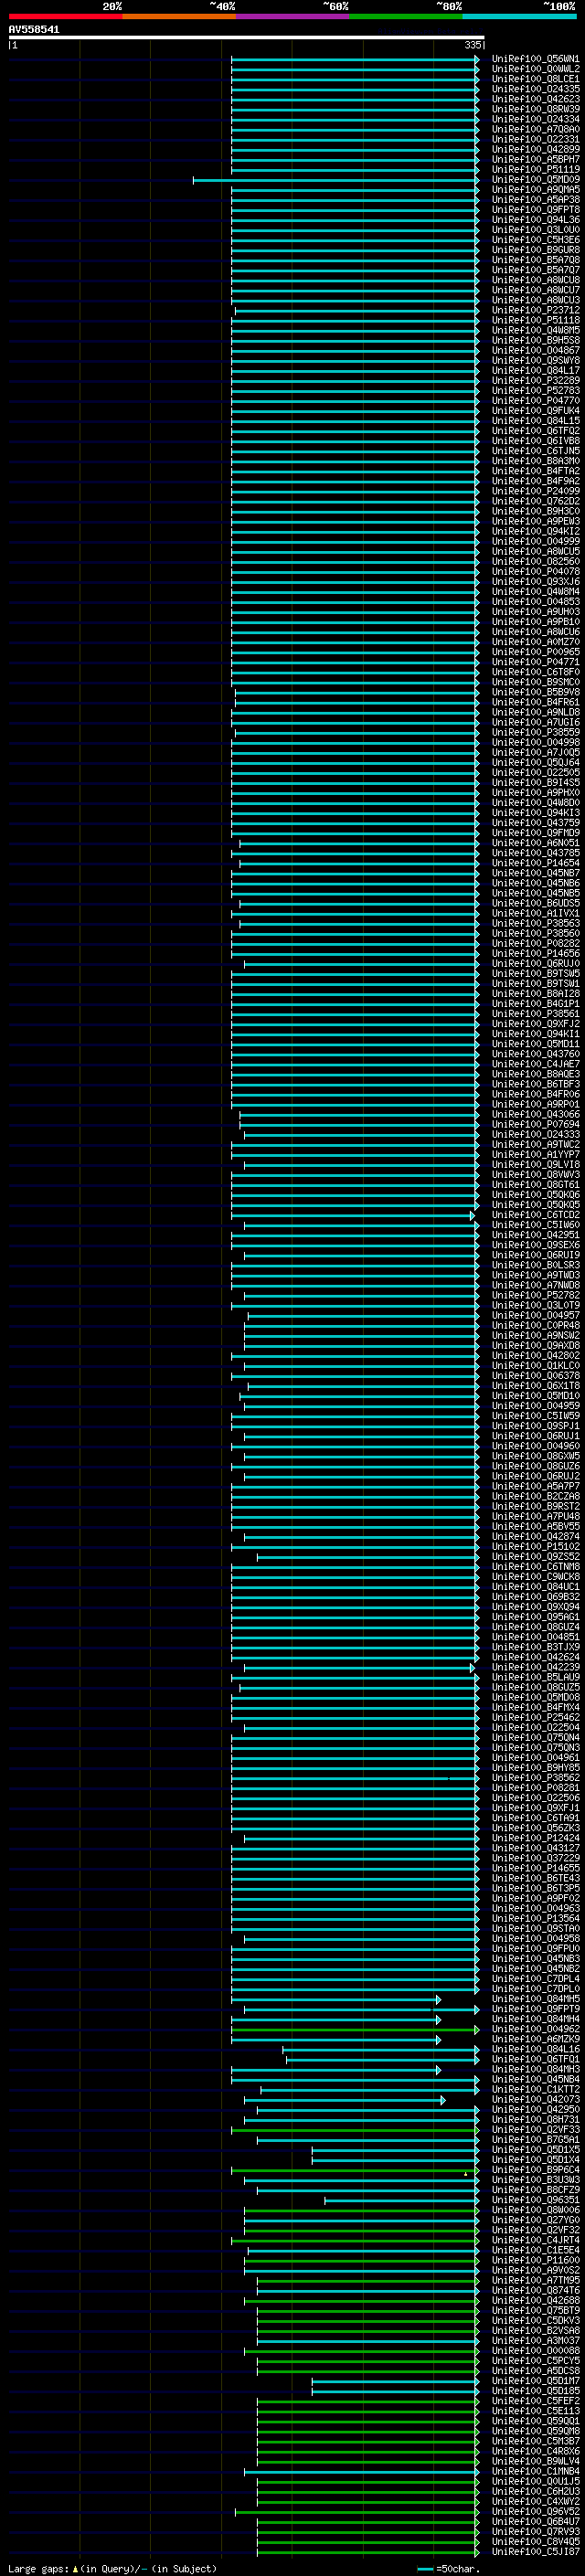Select hit label UniRef100_Q8GXW5
Image resolution: width=585 pixels, height=2576 pixels.
(x=536, y=1455)
